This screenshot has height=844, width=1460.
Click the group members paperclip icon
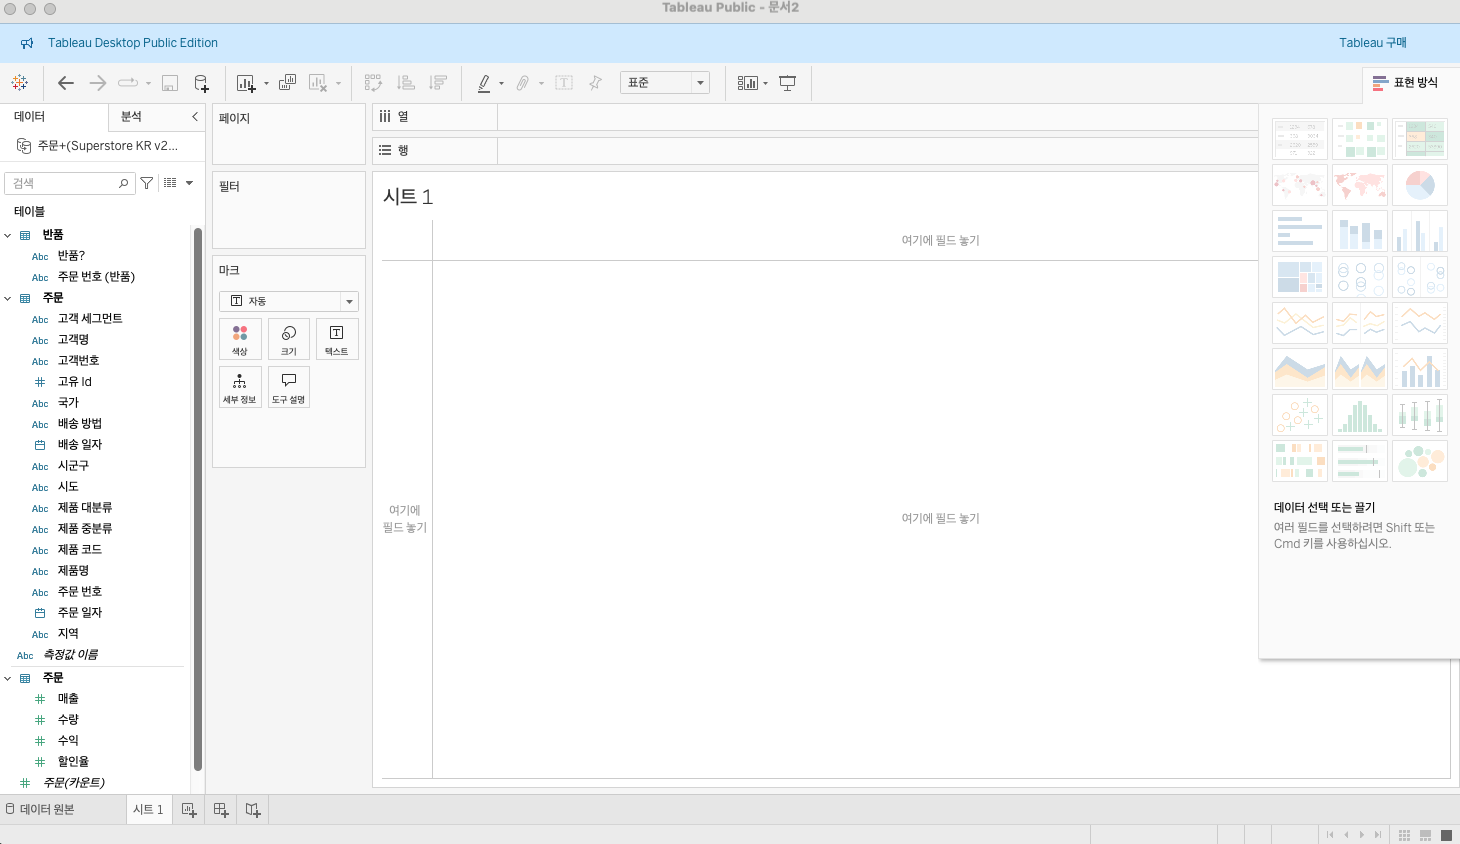[522, 83]
